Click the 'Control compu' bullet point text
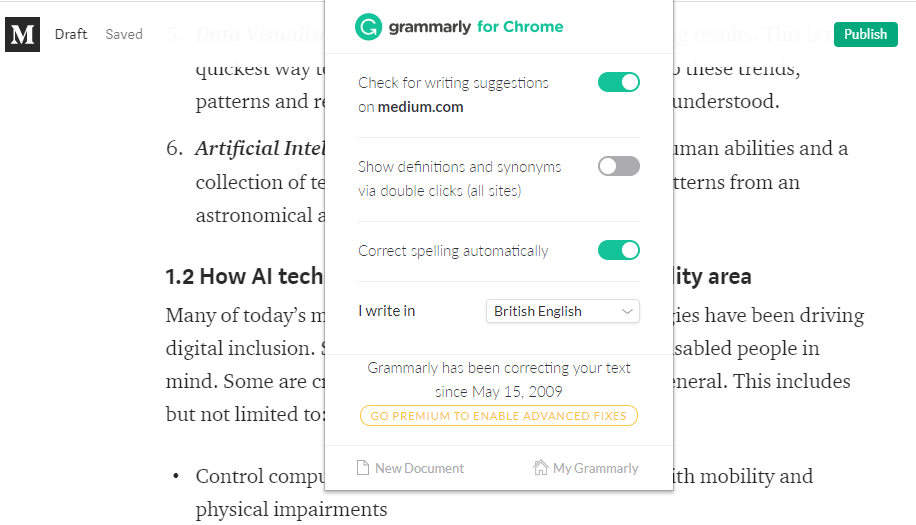 [x=260, y=476]
